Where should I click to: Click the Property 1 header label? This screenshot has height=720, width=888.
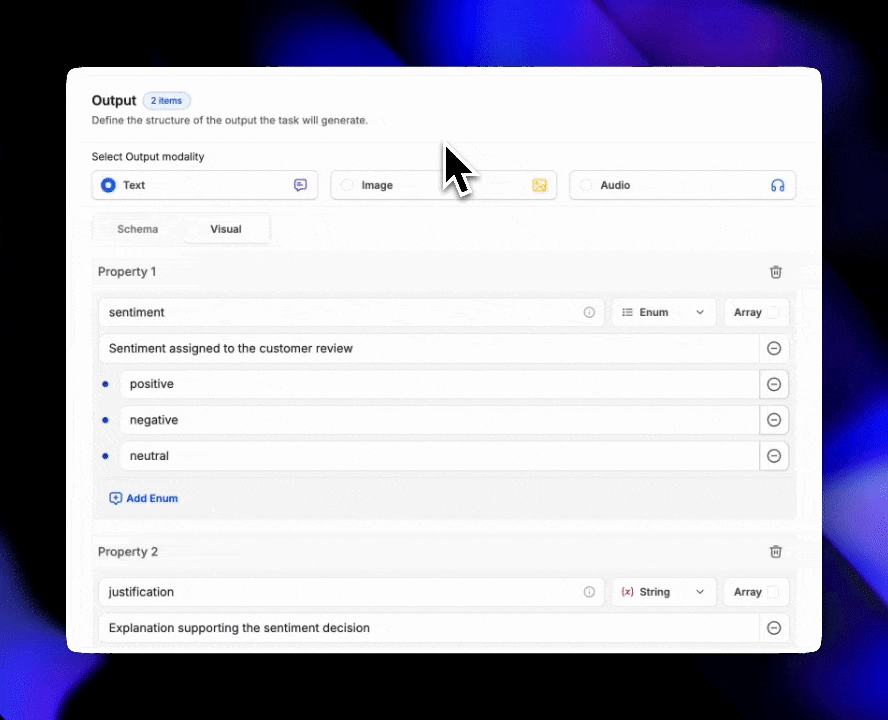tap(127, 272)
